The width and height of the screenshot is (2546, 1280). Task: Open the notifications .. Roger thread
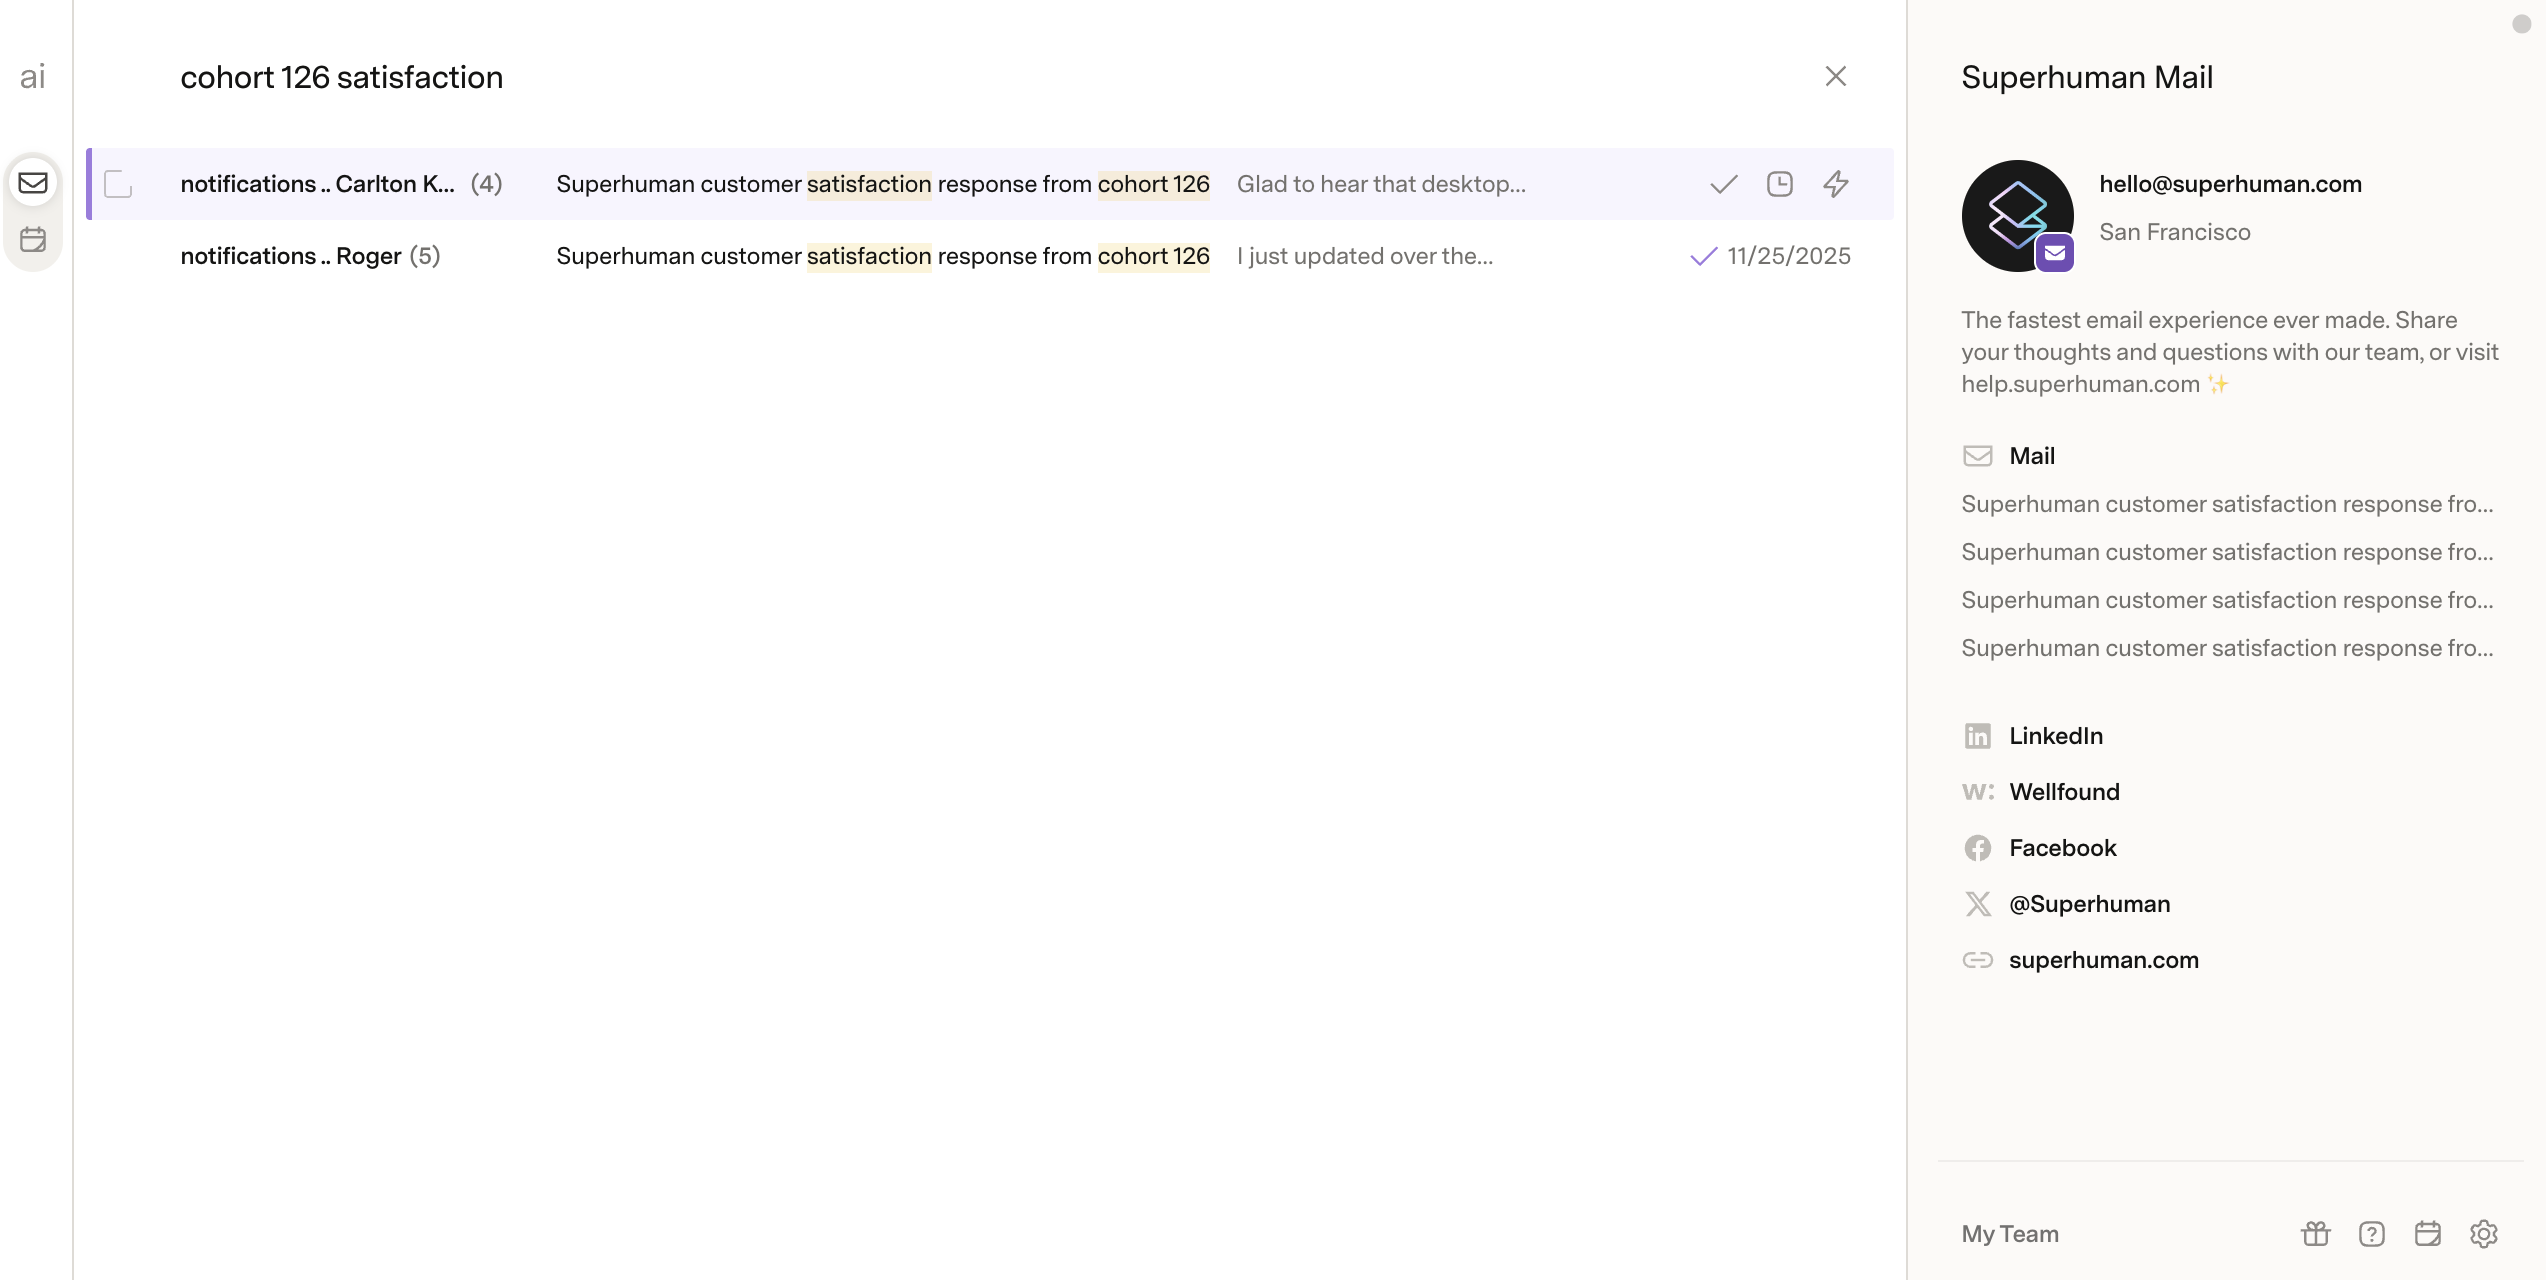point(990,256)
